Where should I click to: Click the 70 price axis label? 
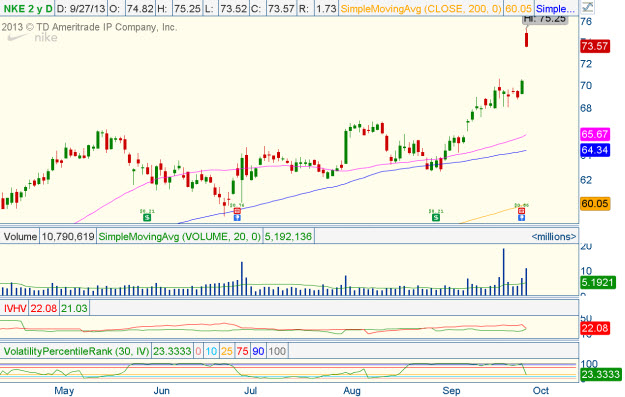[586, 85]
